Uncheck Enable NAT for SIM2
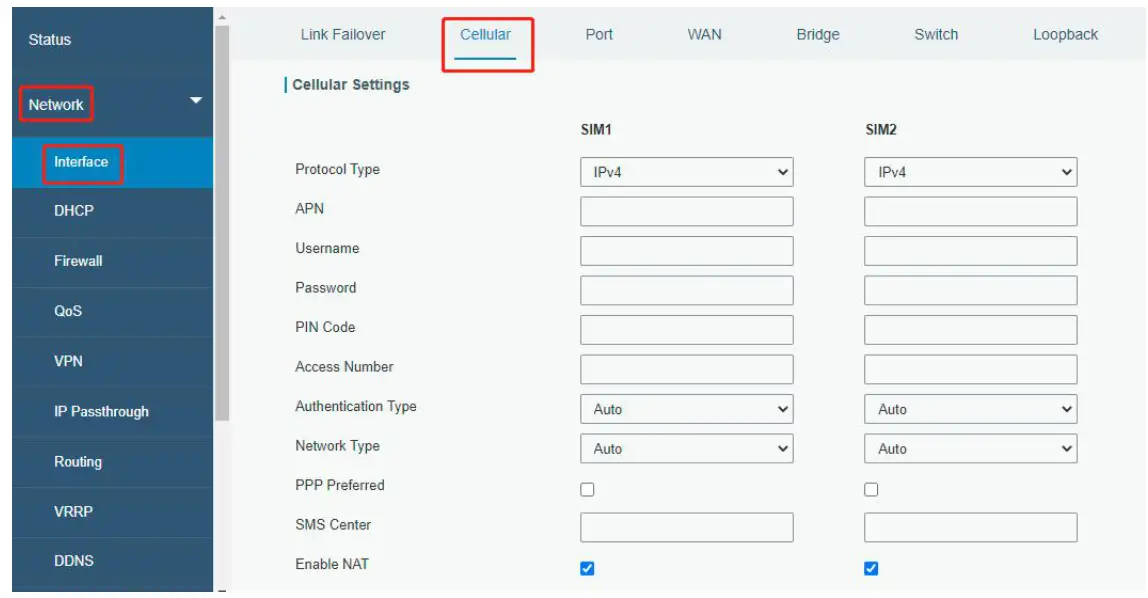This screenshot has height=598, width=1148. point(871,568)
